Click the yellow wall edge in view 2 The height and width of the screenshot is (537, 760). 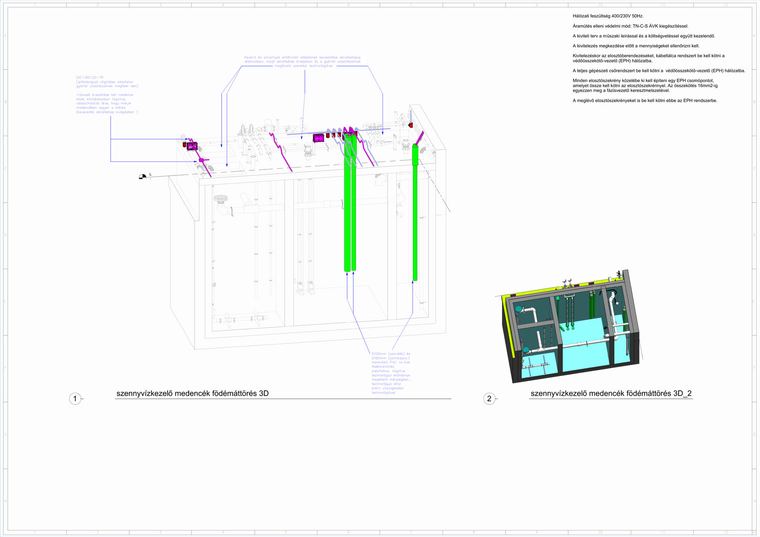coord(507,327)
